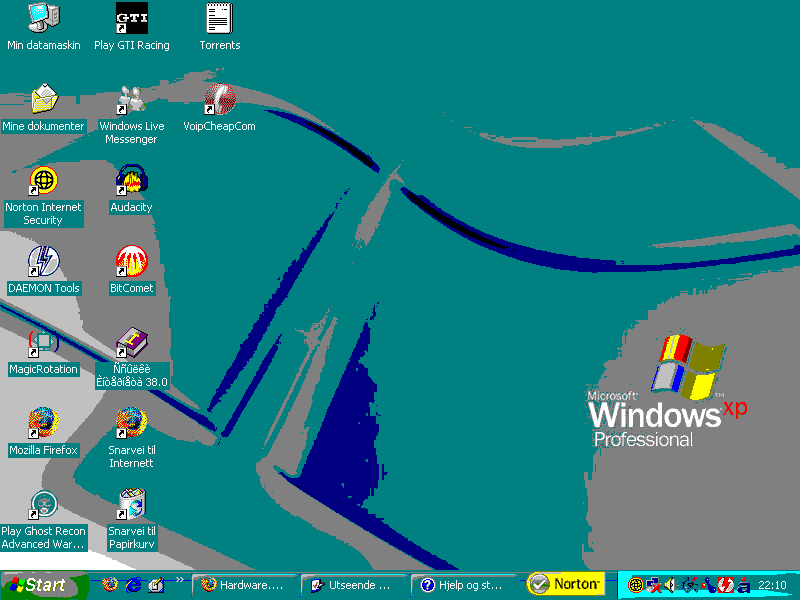
Task: Launch Internet Explorer from Quick Launch
Action: [133, 585]
